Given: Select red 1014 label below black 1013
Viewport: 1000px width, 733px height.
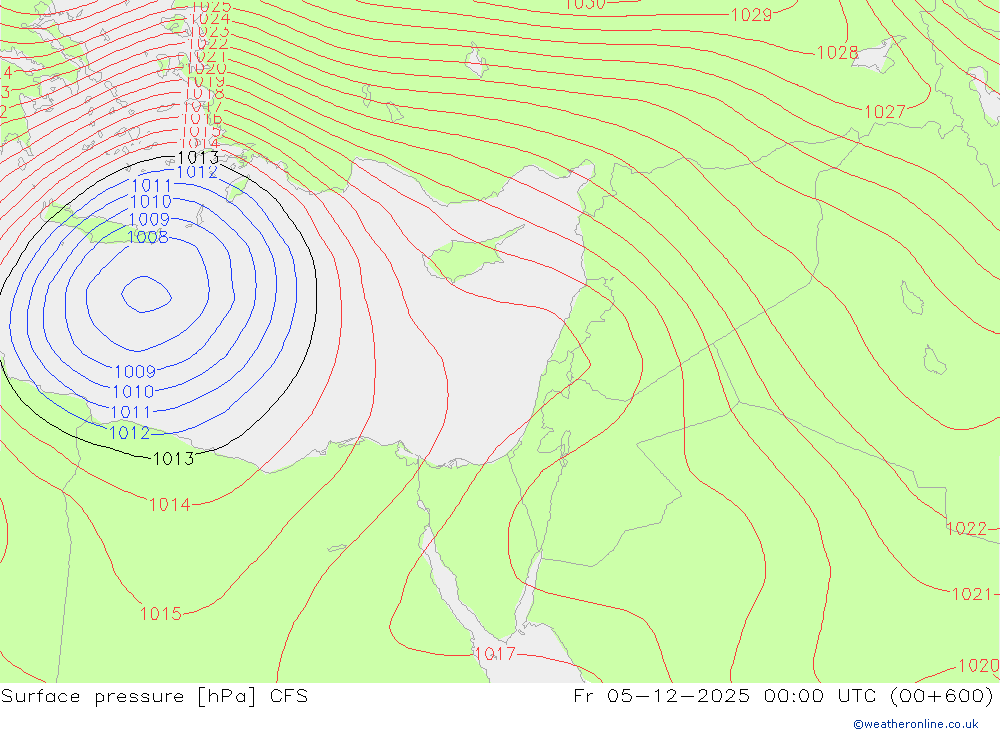Looking at the screenshot, I should click(170, 505).
